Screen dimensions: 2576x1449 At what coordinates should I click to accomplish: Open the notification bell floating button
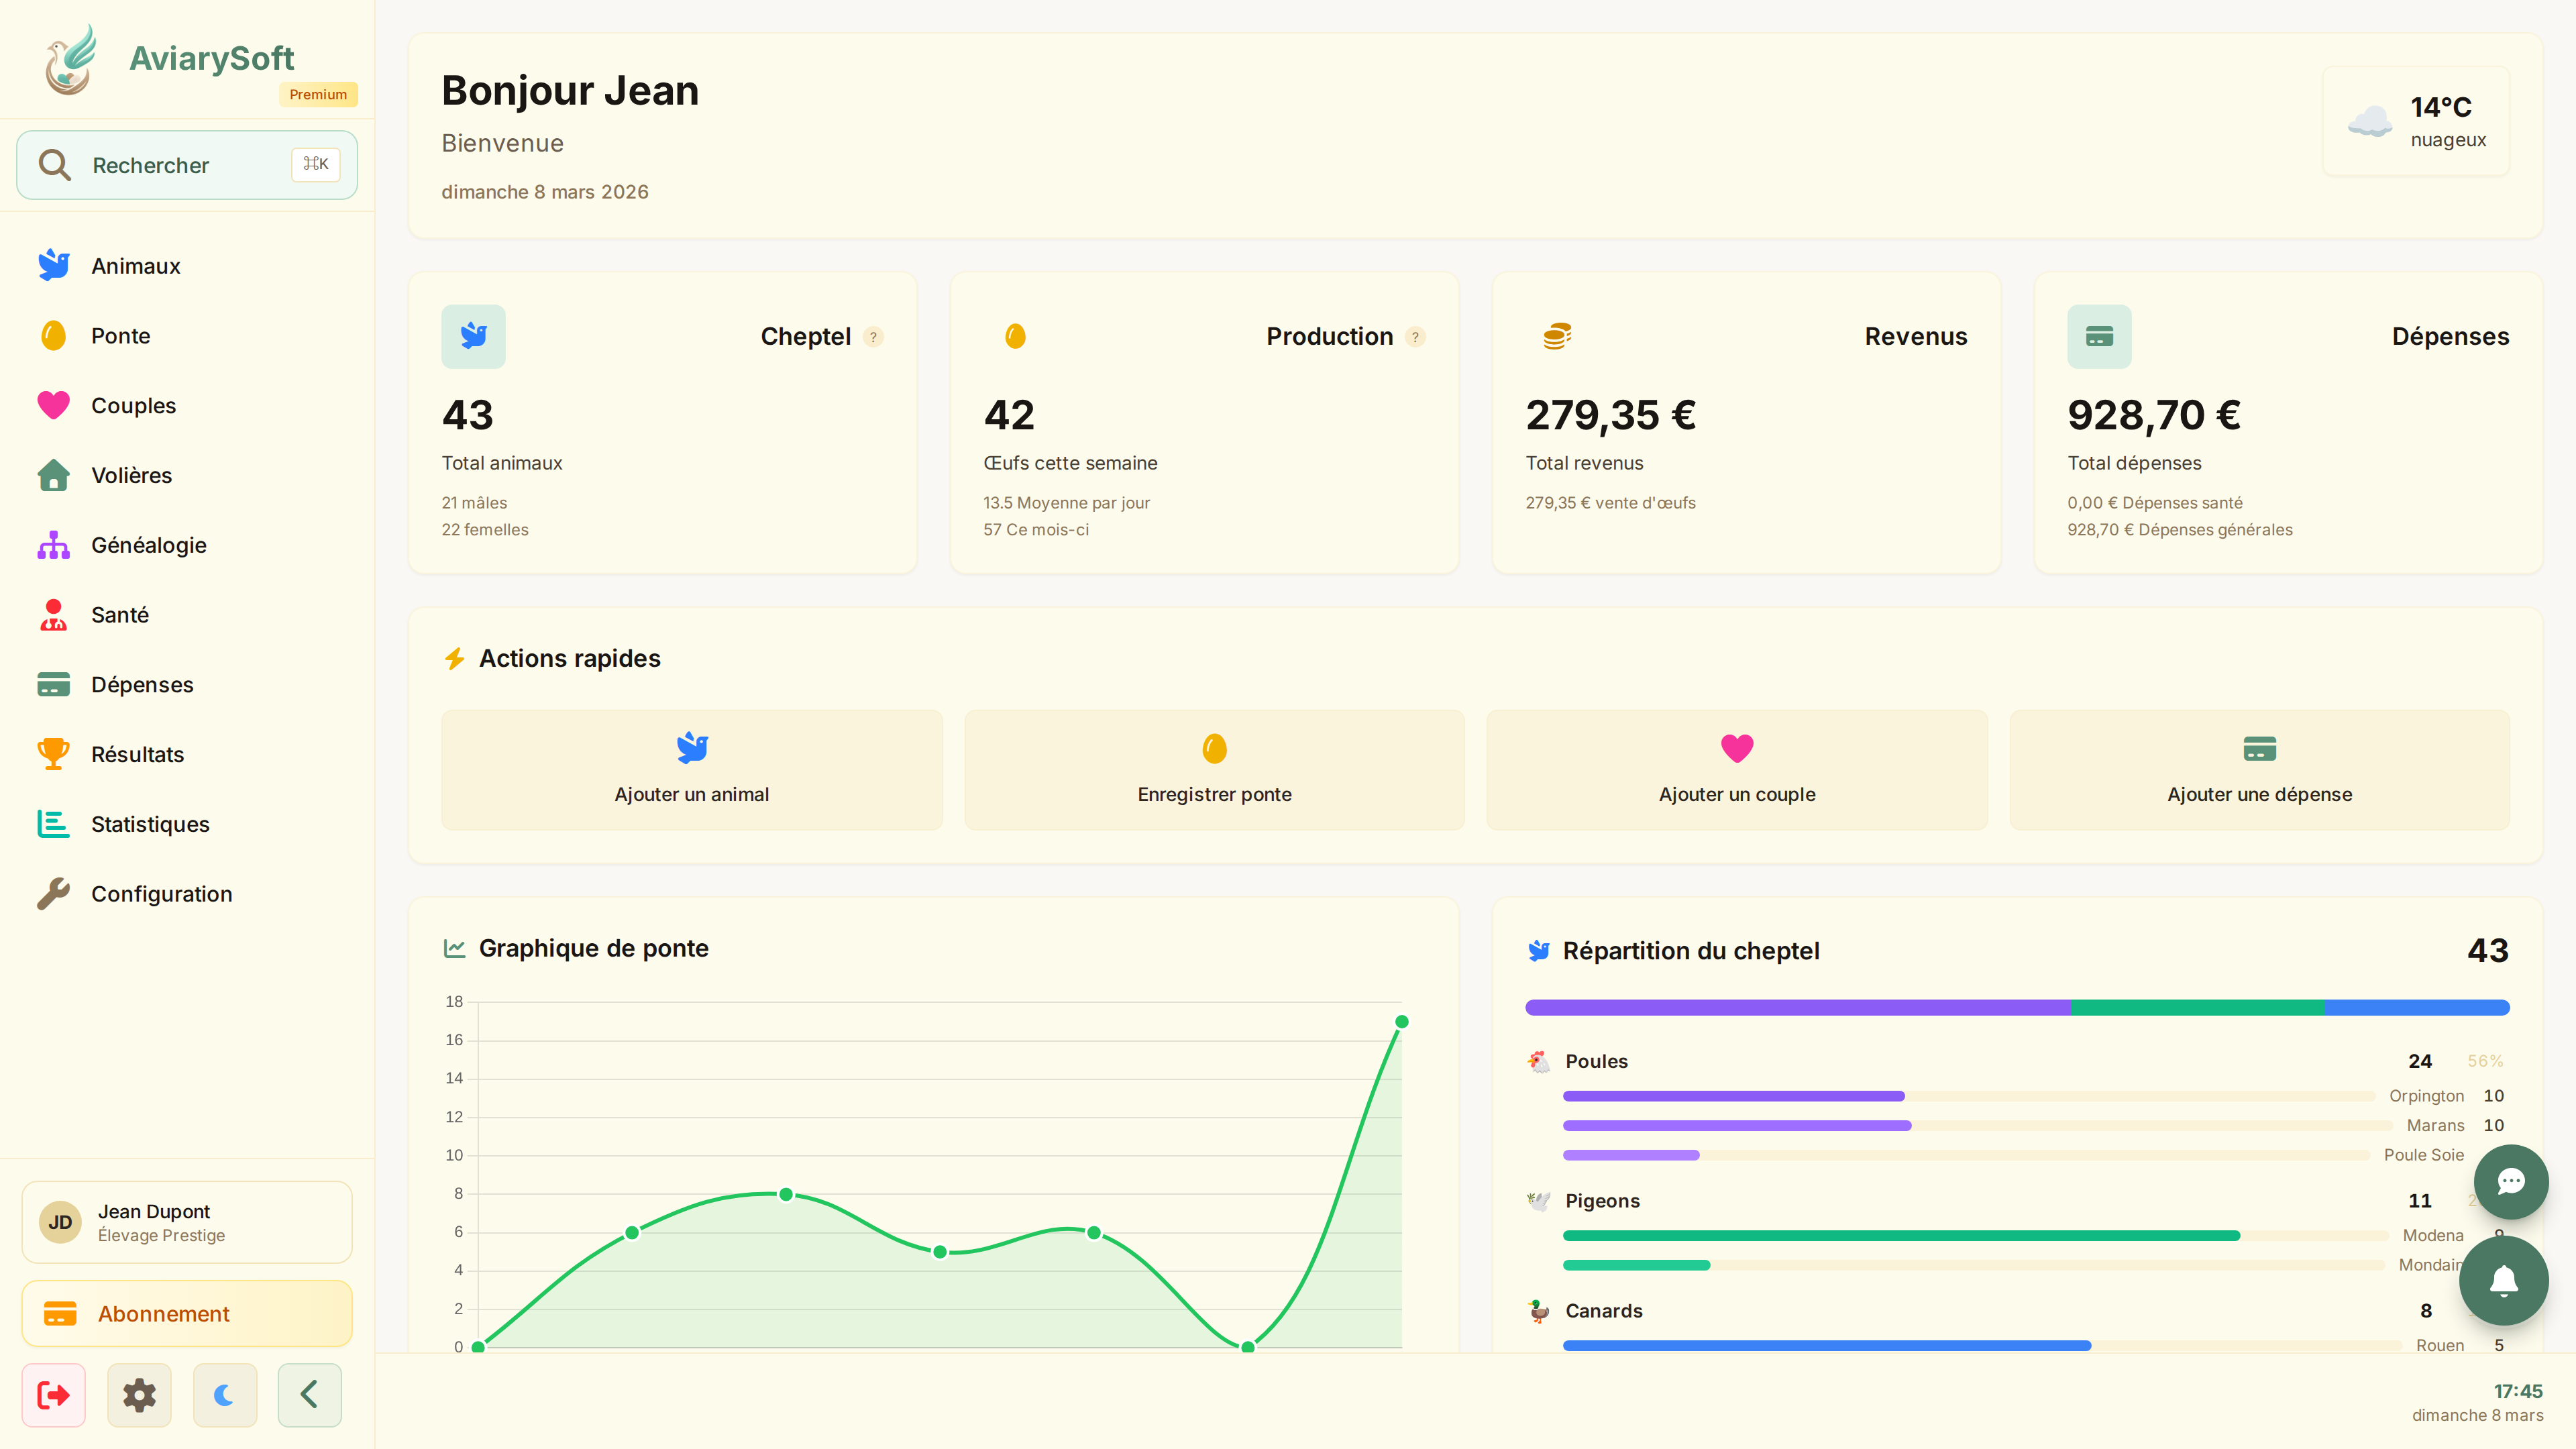pyautogui.click(x=2505, y=1281)
